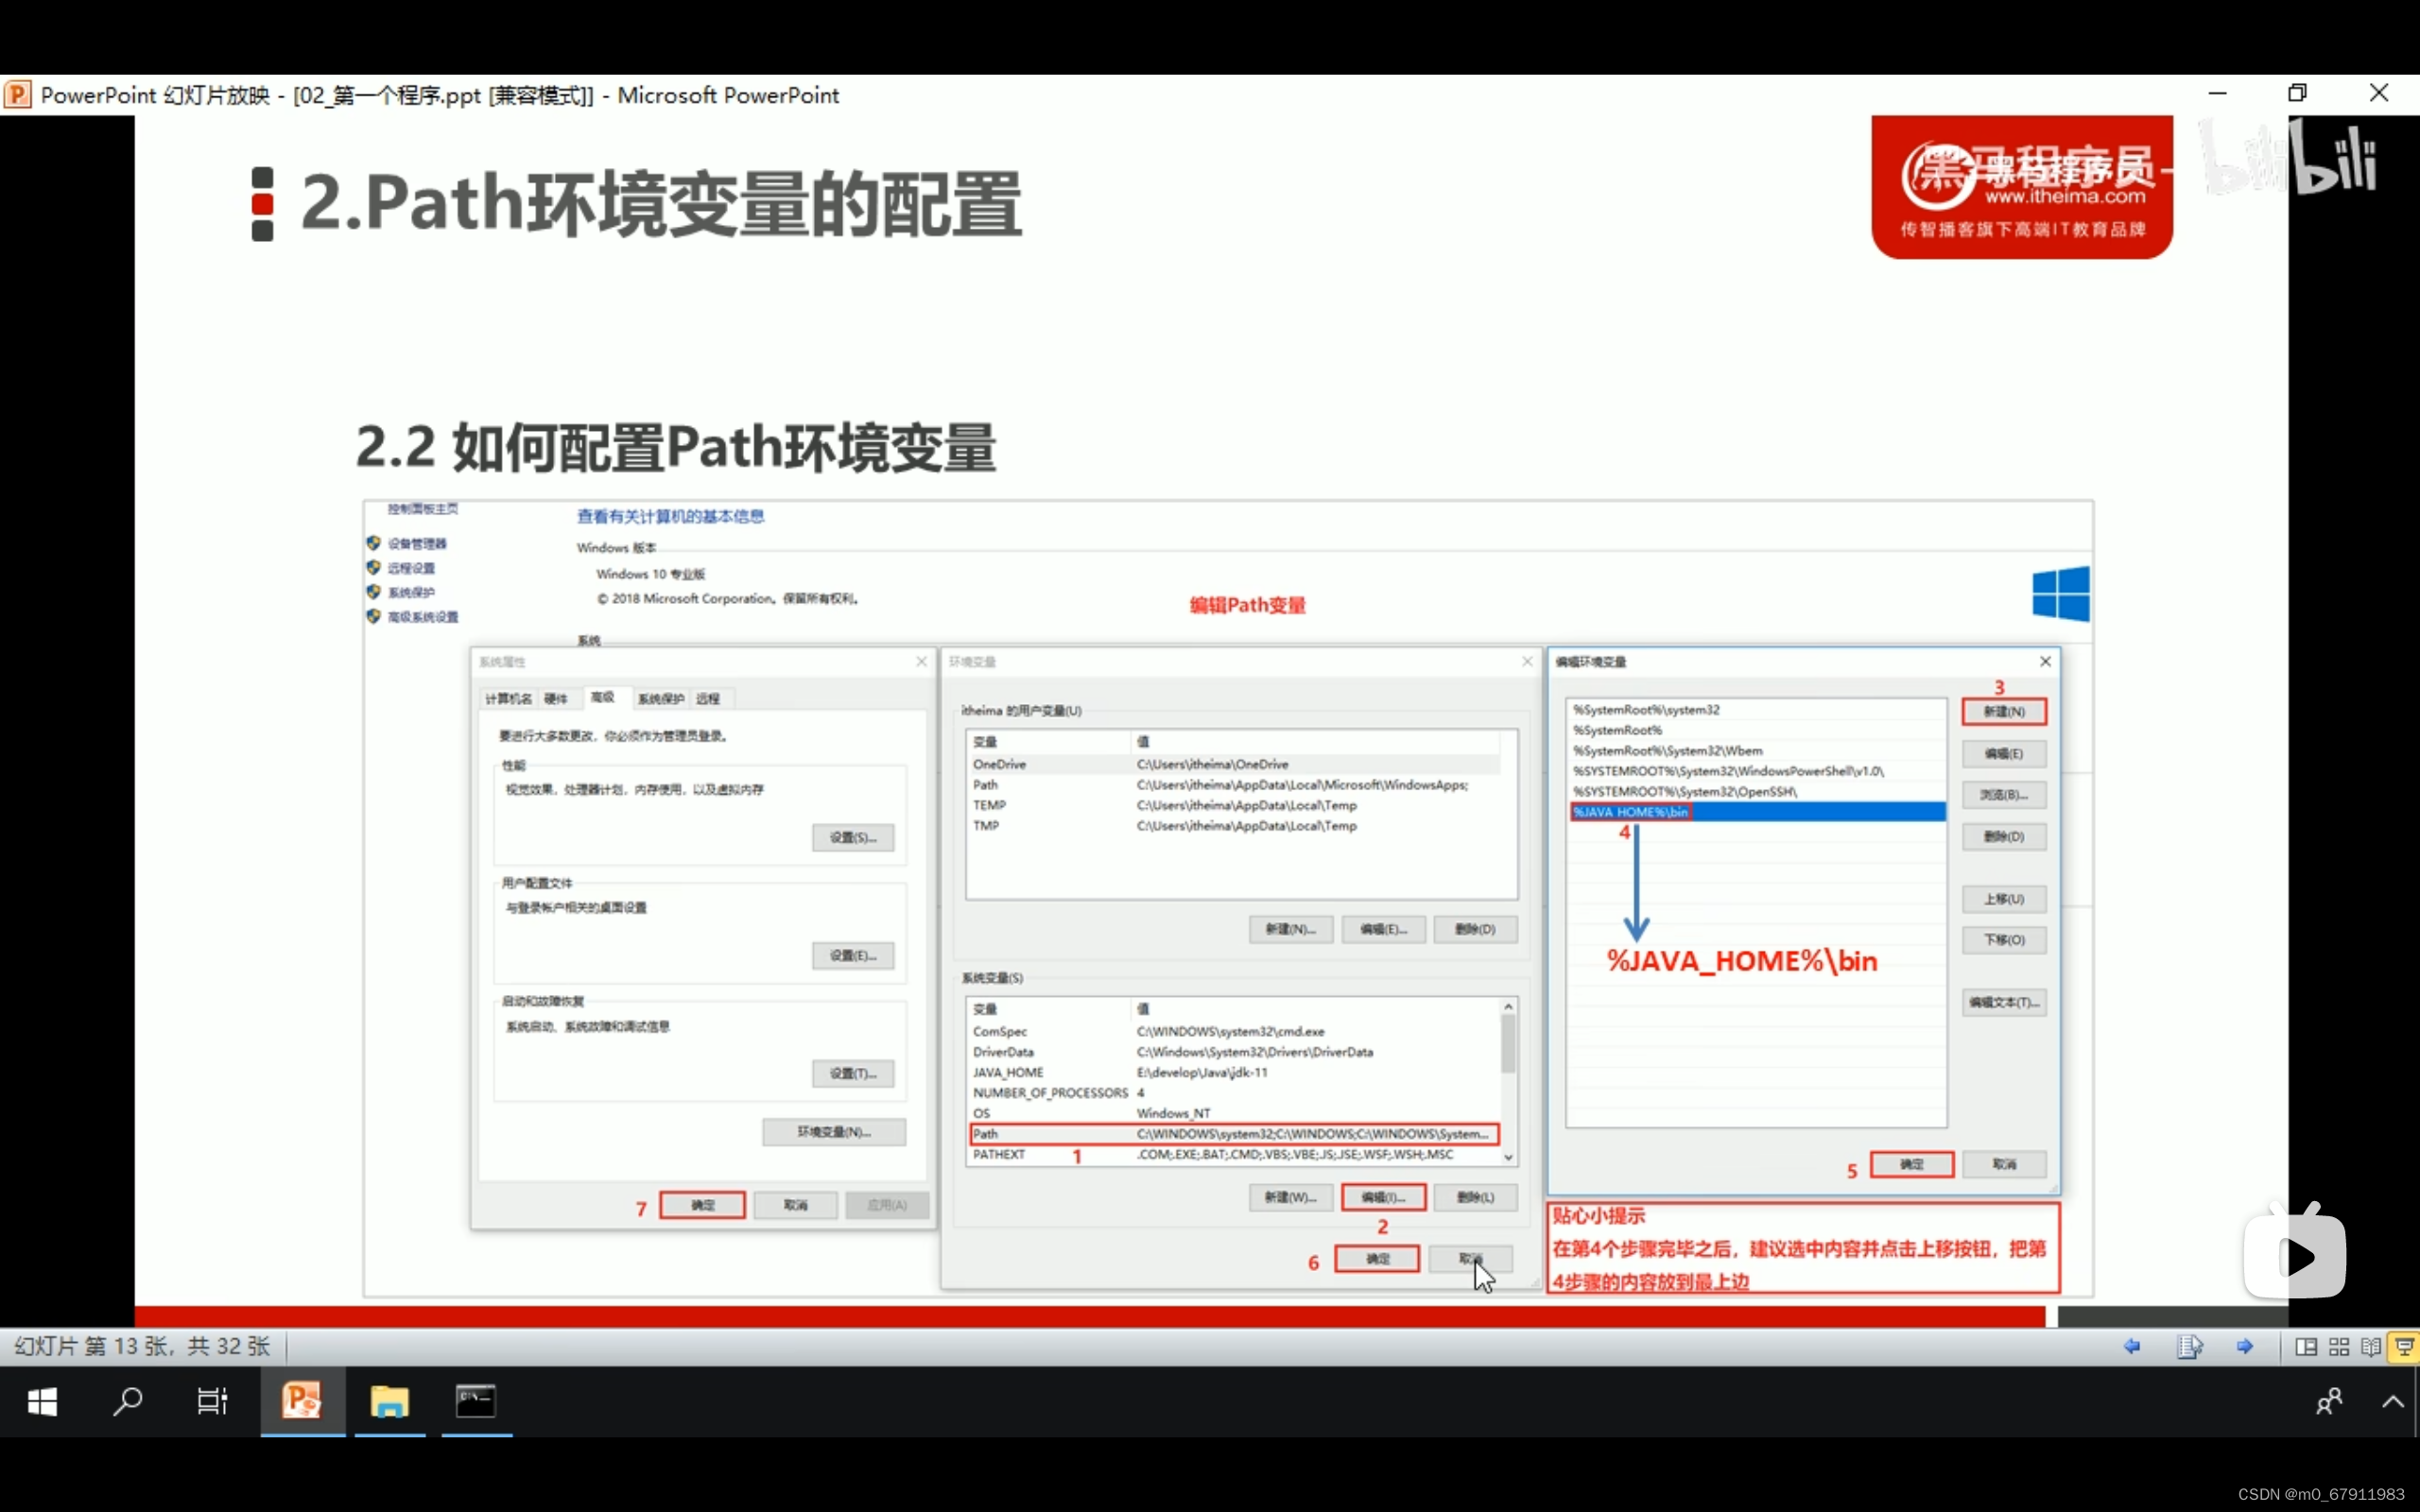Switch to Reading view
The image size is (2420, 1512).
click(2371, 1346)
